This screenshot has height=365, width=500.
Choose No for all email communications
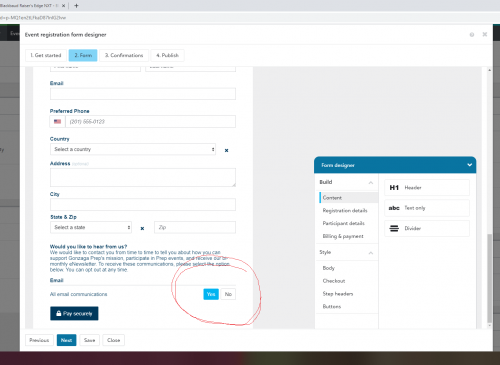(x=228, y=294)
